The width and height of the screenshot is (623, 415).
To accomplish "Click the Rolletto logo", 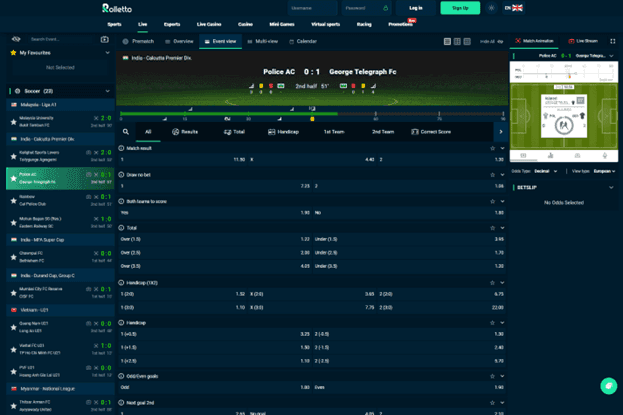I will [x=117, y=8].
